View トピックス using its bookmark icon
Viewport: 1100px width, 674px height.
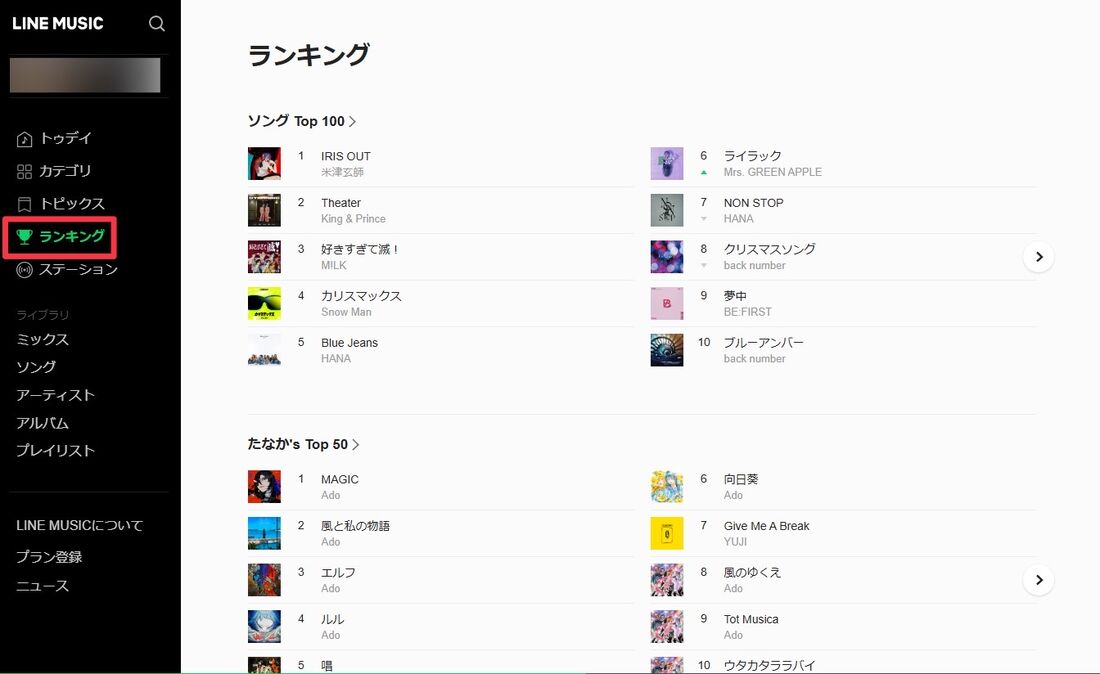22,204
